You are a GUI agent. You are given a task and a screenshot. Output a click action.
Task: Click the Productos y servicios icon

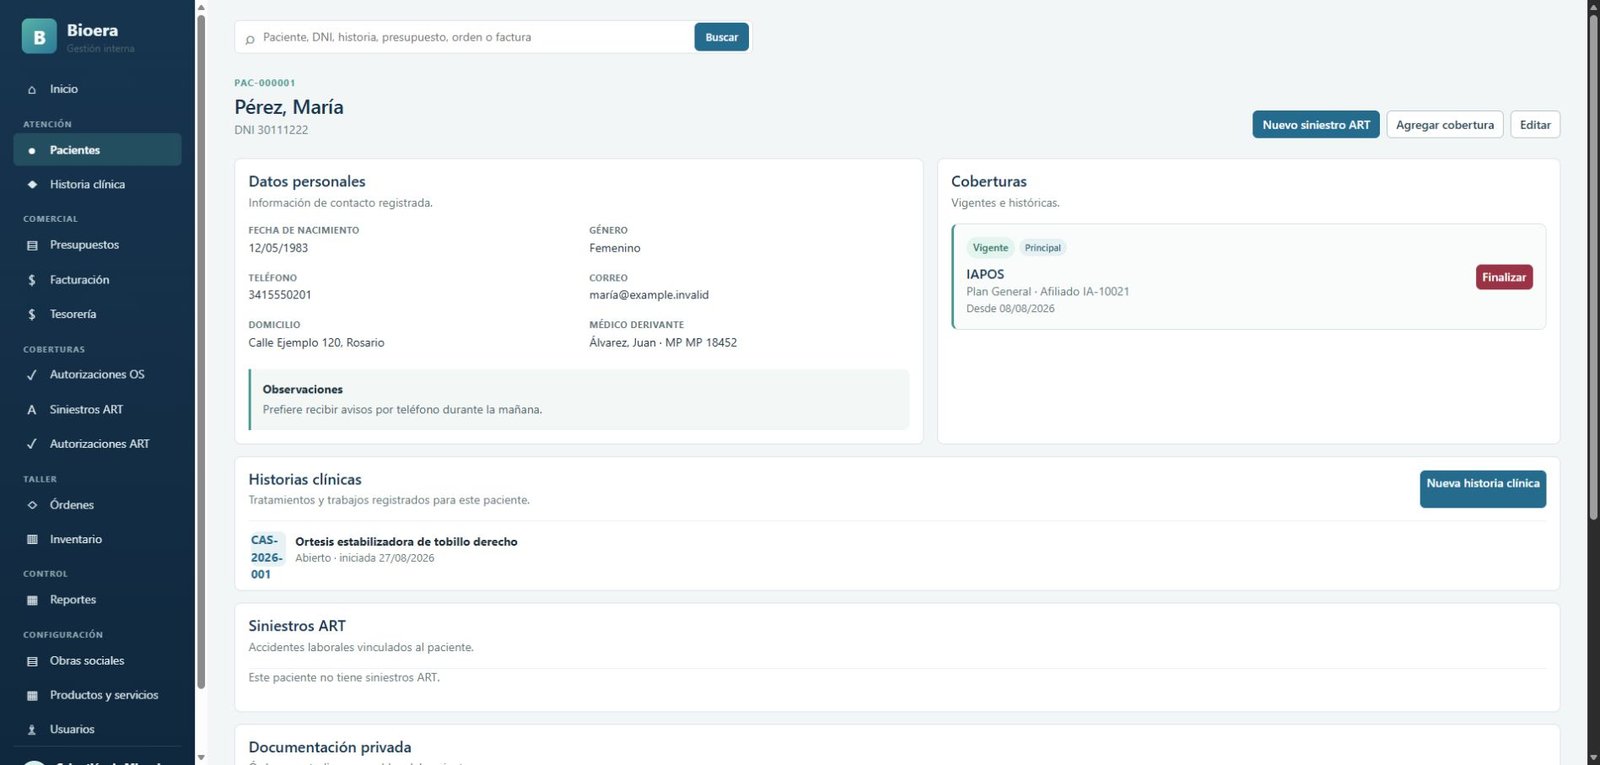[32, 696]
